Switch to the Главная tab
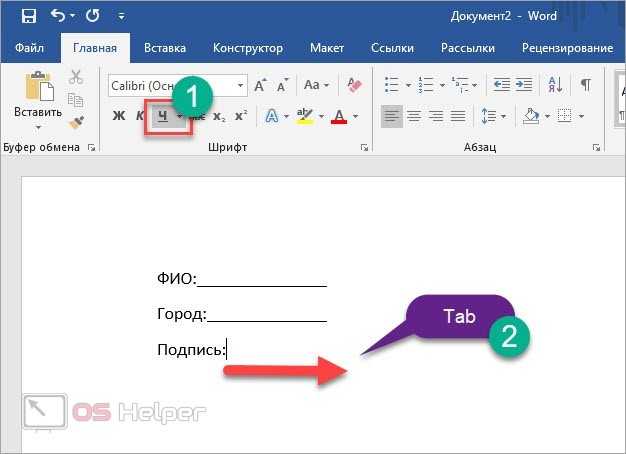This screenshot has width=626, height=454. pyautogui.click(x=95, y=48)
